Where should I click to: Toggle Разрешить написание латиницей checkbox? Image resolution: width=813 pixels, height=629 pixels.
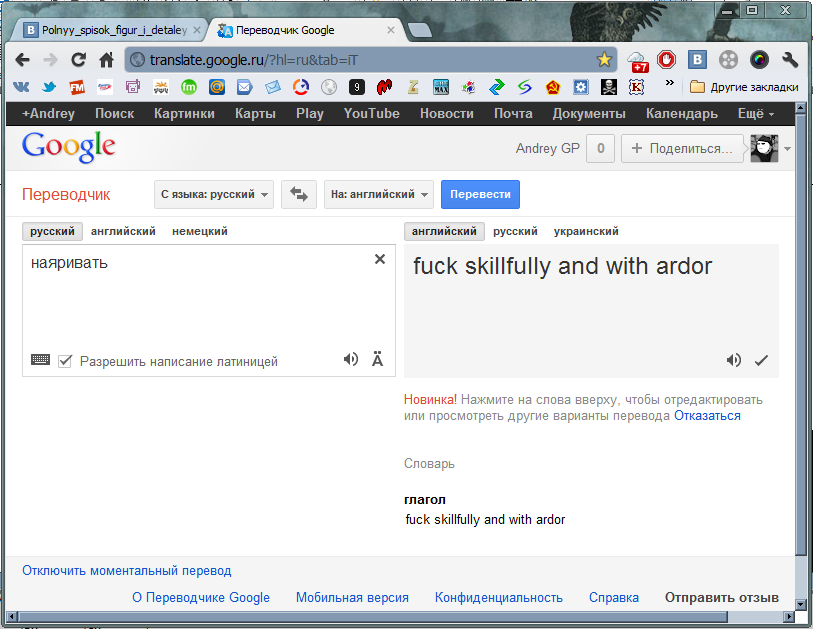pos(65,361)
